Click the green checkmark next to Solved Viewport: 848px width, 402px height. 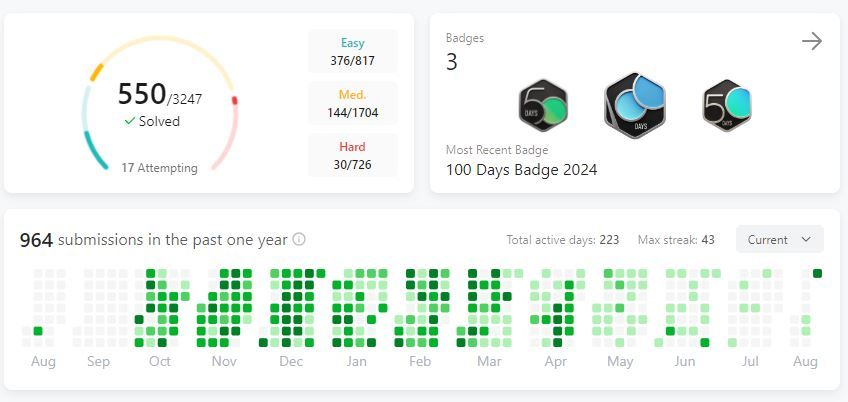[x=129, y=121]
